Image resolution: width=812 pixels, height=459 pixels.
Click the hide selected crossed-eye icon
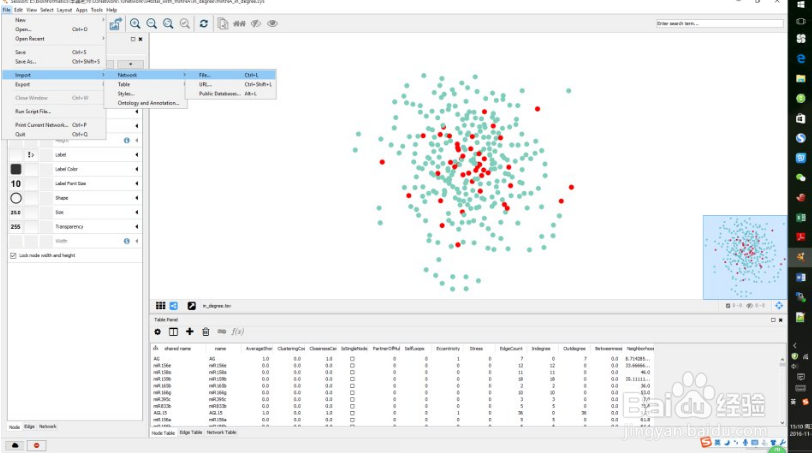click(x=256, y=23)
